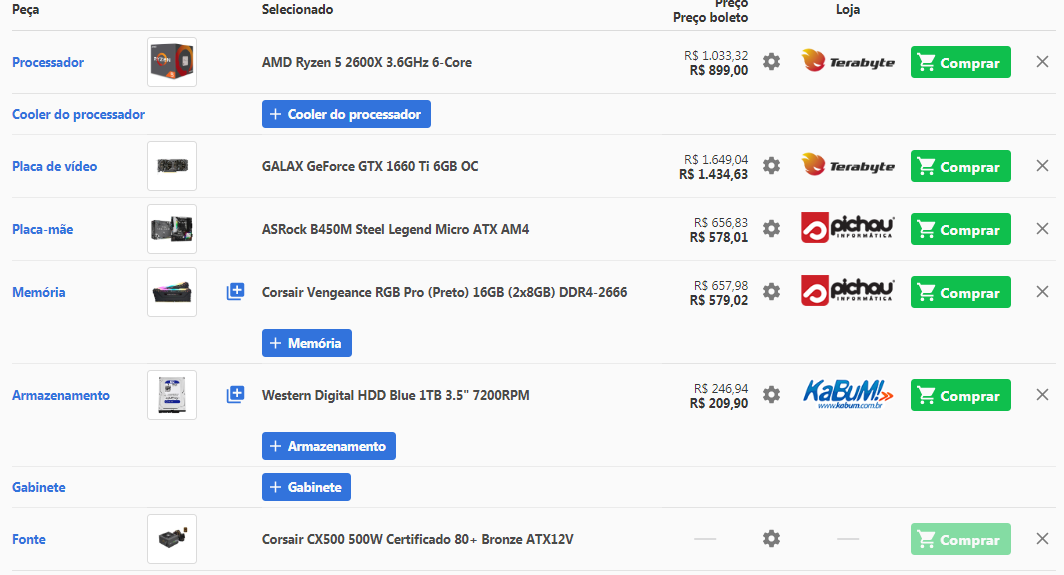This screenshot has height=575, width=1064.
Task: Open Corsair Vengeance memory thumbnail image
Action: (172, 292)
